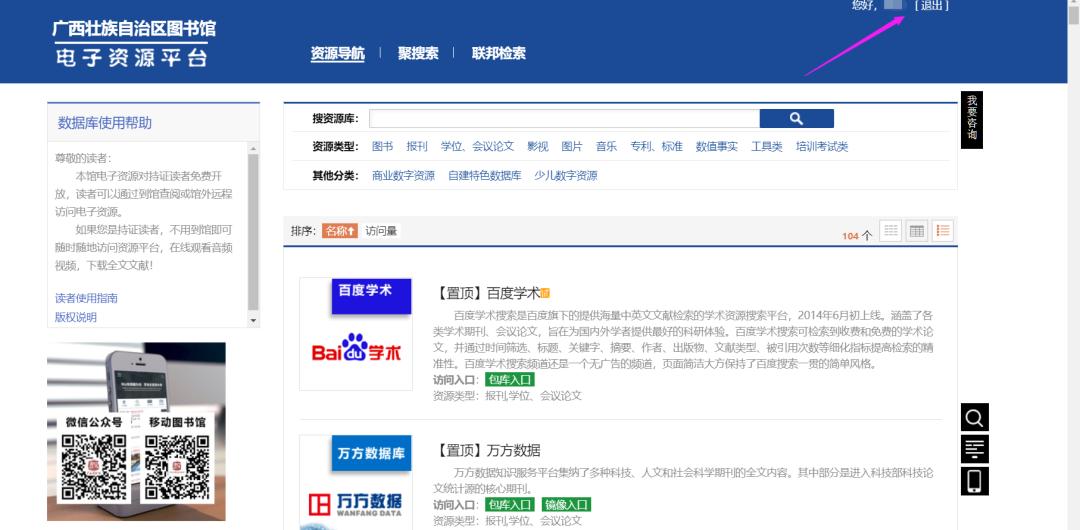
Task: Open the 【置顶】万方数据 title link
Action: 487,451
